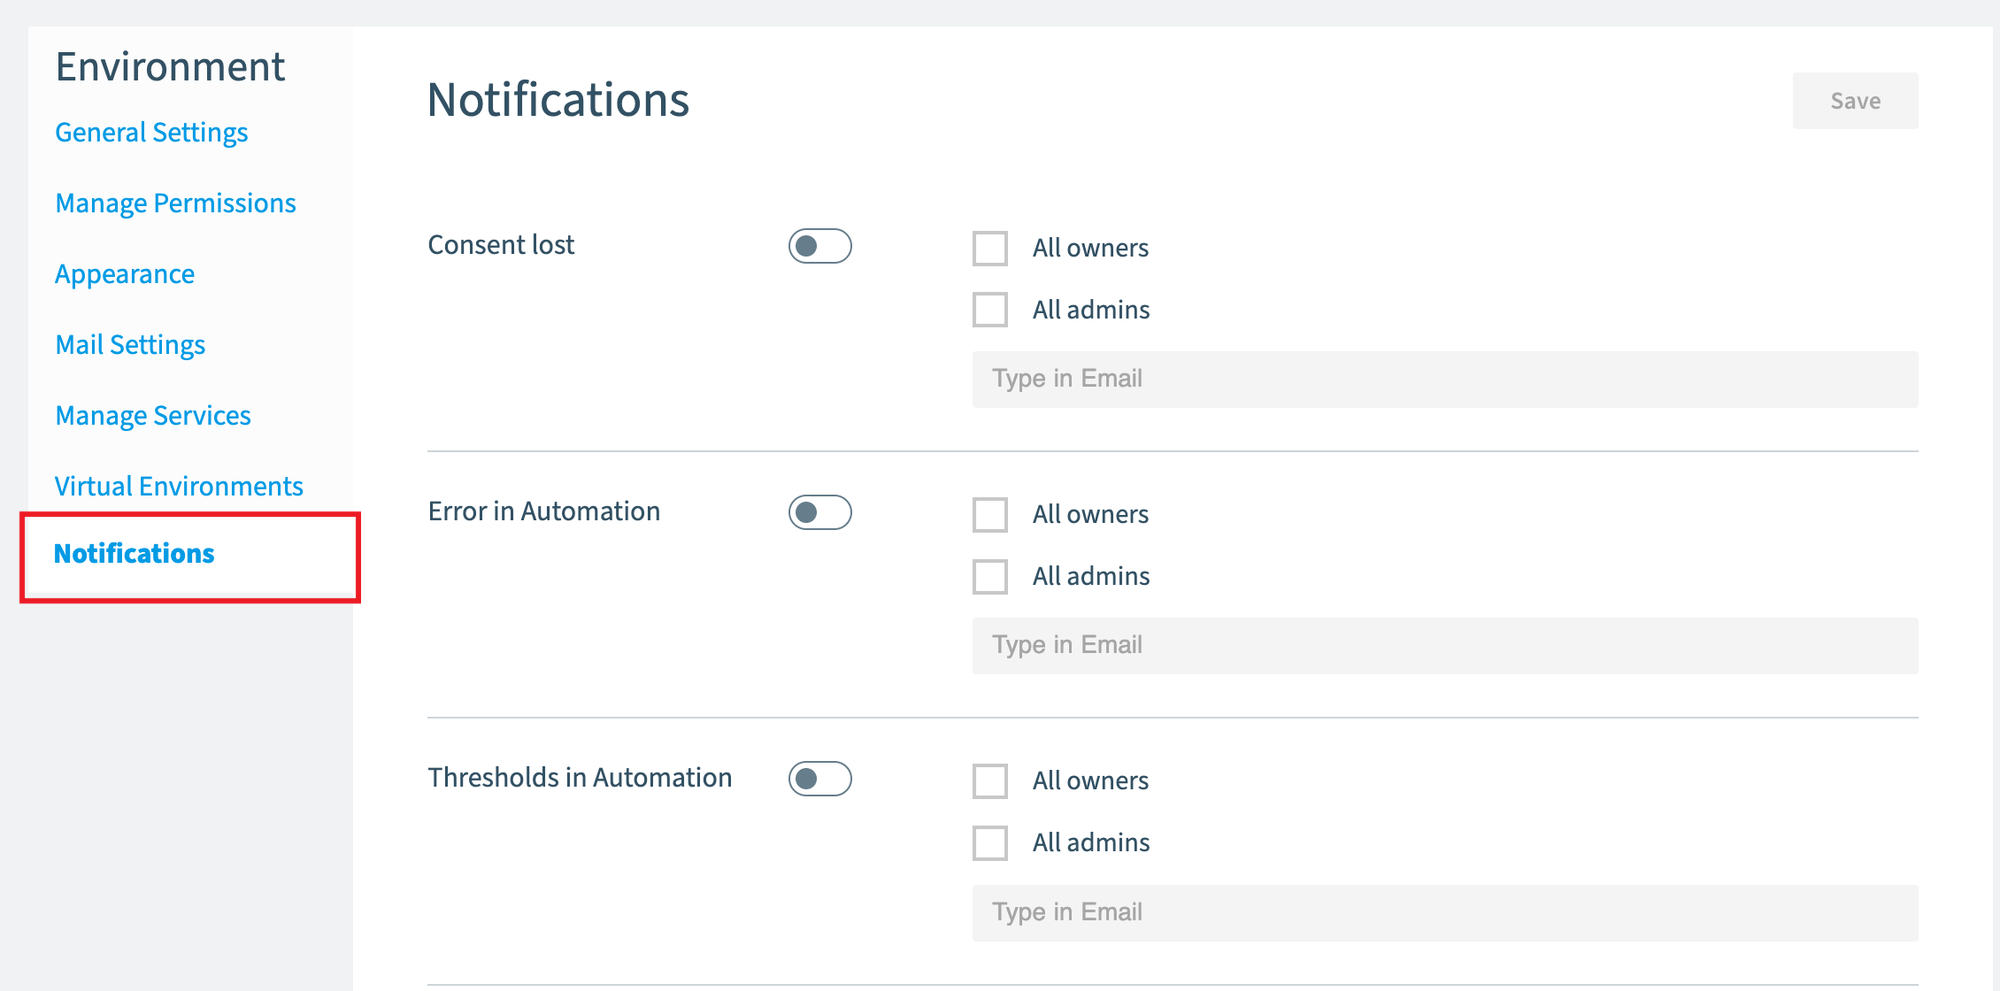
Task: Click the Environment sidebar heading
Action: [x=170, y=67]
